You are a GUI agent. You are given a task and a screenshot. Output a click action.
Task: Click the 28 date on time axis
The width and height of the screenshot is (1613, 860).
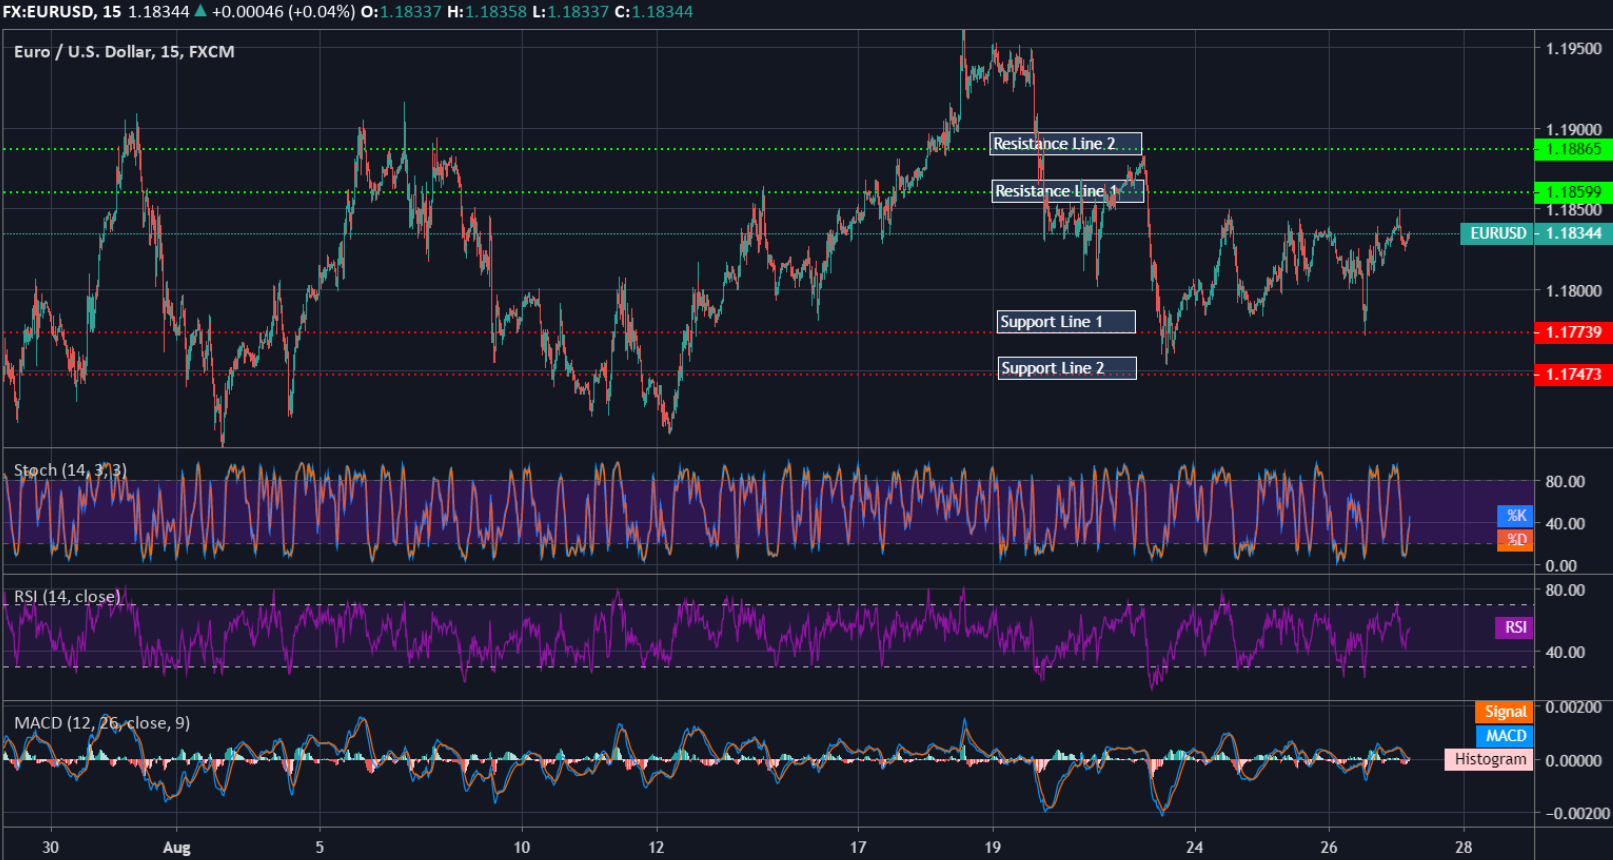point(1463,848)
